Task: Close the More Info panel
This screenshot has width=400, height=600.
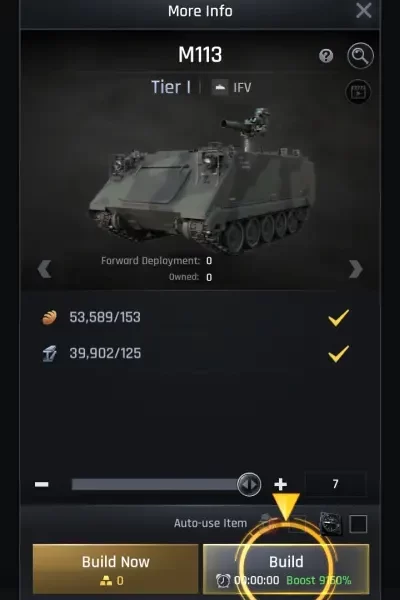Action: pos(364,10)
